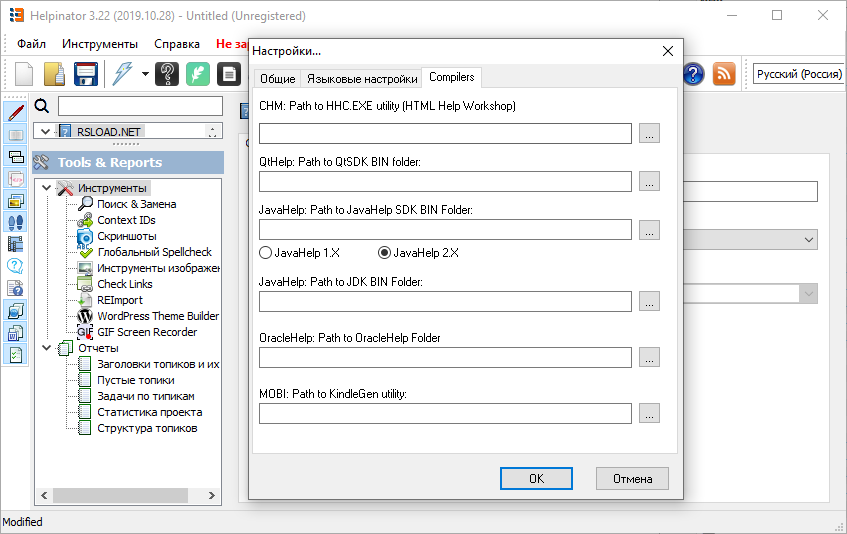Collapse the Инструменты tree node
The width and height of the screenshot is (847, 534).
coord(46,188)
